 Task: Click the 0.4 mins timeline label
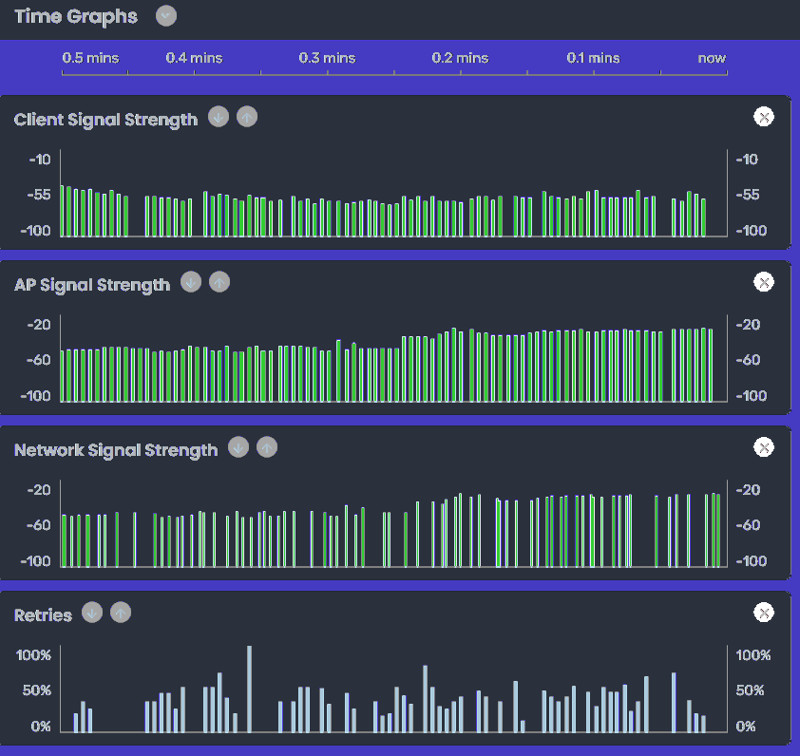[194, 58]
